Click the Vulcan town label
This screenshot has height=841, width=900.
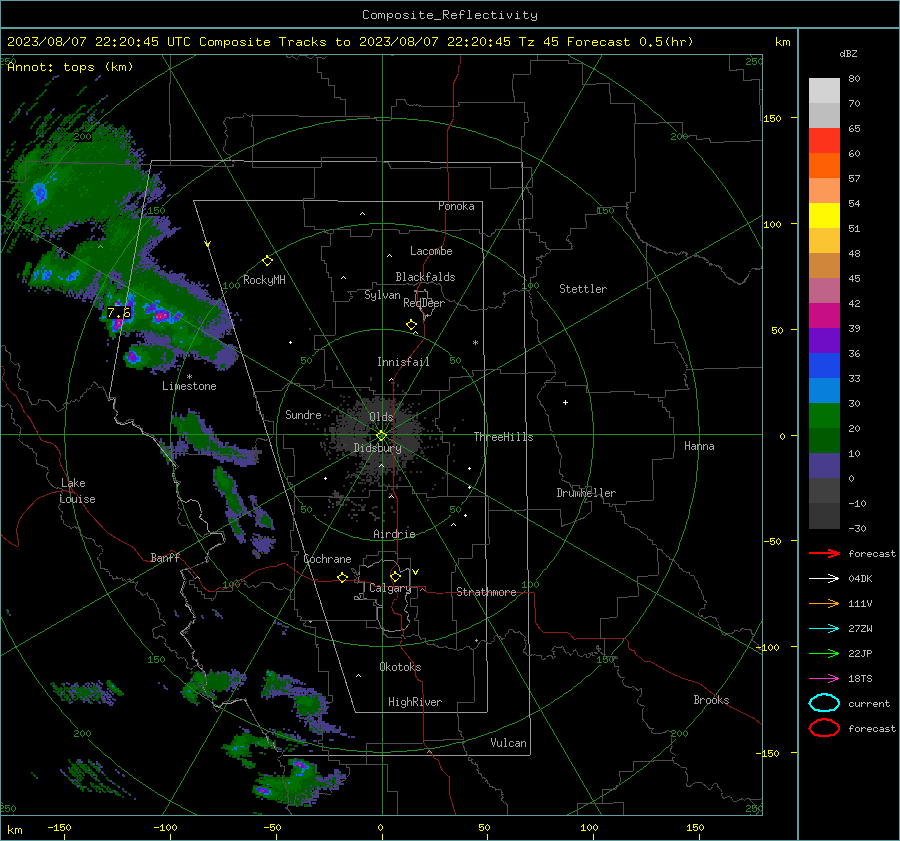coord(508,743)
